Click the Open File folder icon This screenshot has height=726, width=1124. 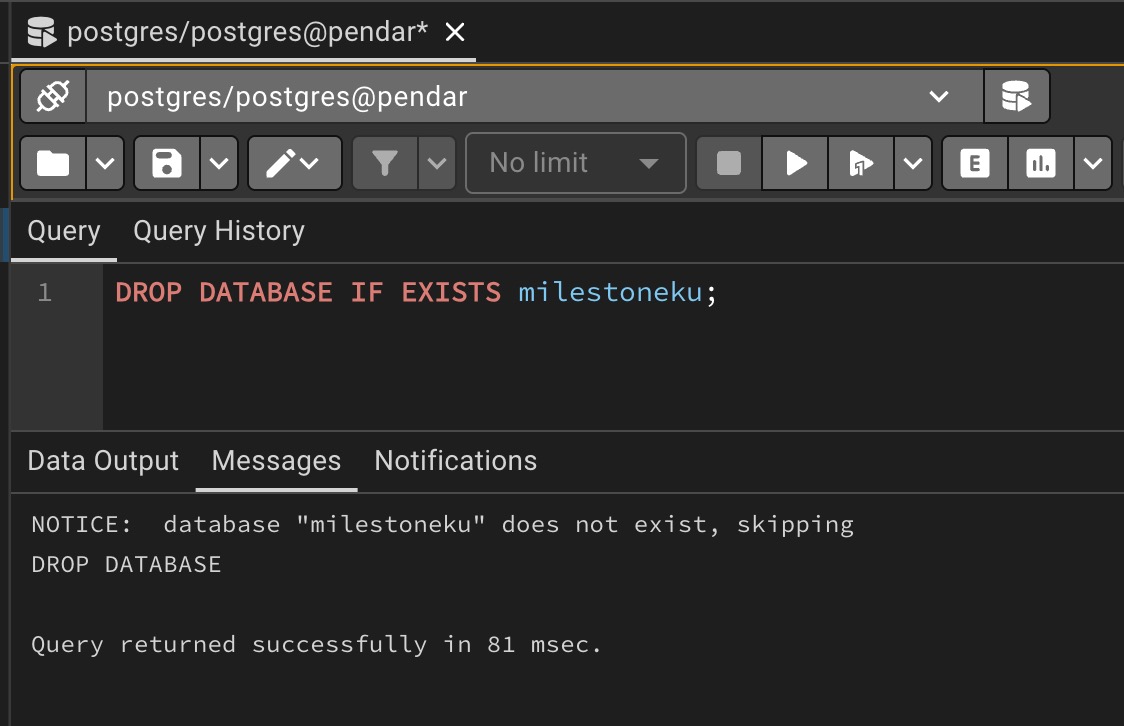pyautogui.click(x=53, y=163)
